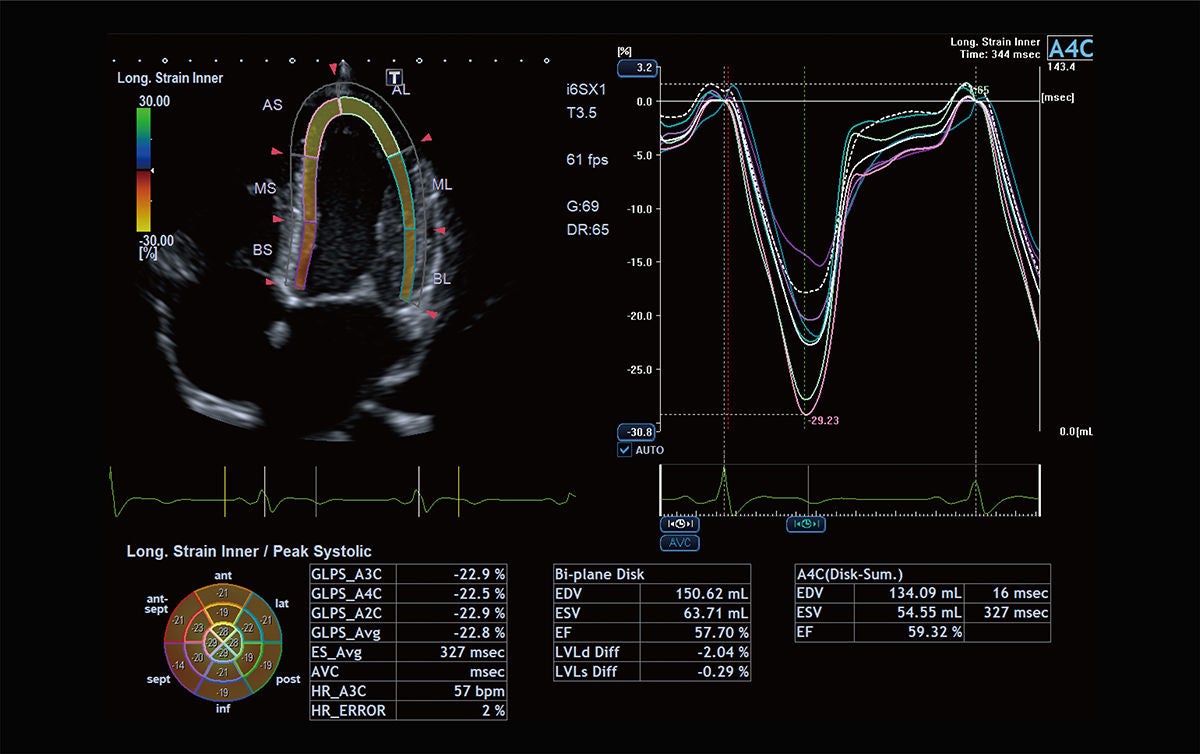Click the cyan time-marker icon below ECG
The width and height of the screenshot is (1200, 754).
[x=806, y=524]
